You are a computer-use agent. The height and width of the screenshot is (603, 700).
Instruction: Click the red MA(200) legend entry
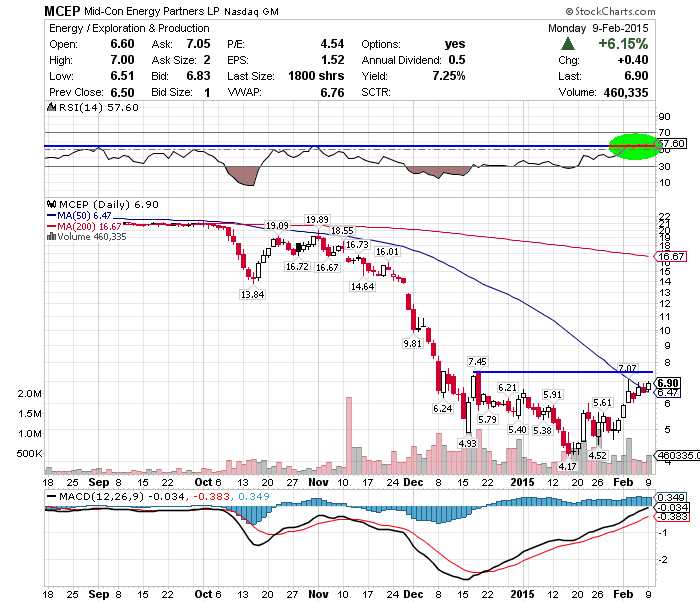click(84, 226)
